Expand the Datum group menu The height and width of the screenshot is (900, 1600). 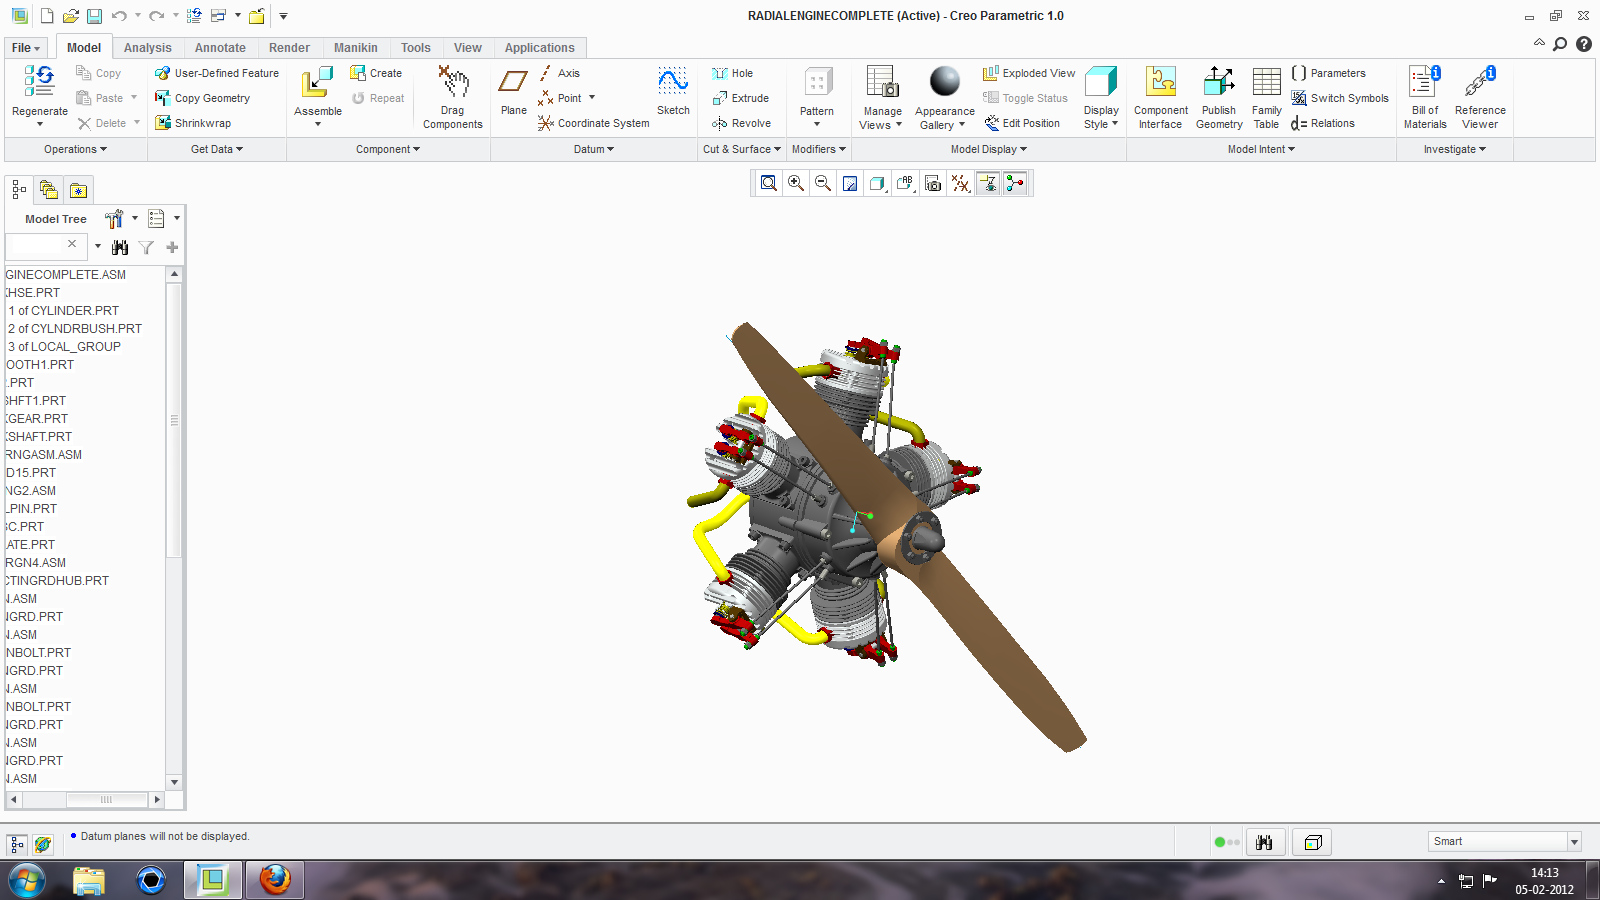click(x=594, y=149)
